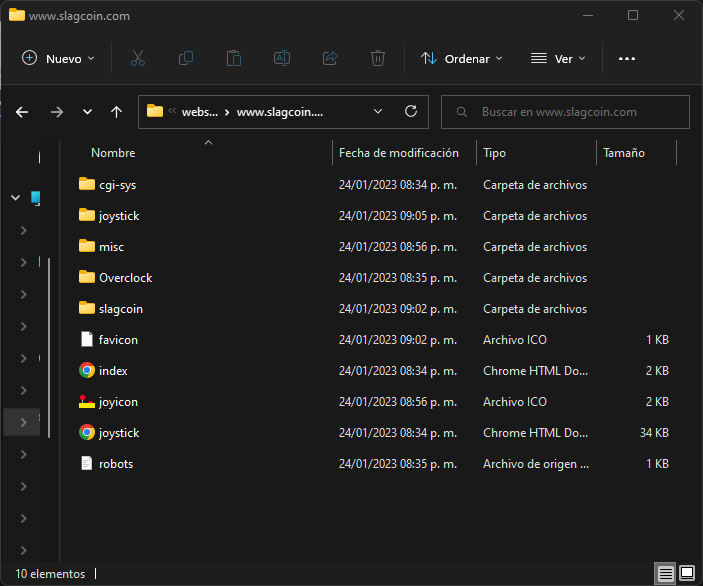Screen dimensions: 703x586
Task: Click the index file name
Action: pyautogui.click(x=113, y=371)
